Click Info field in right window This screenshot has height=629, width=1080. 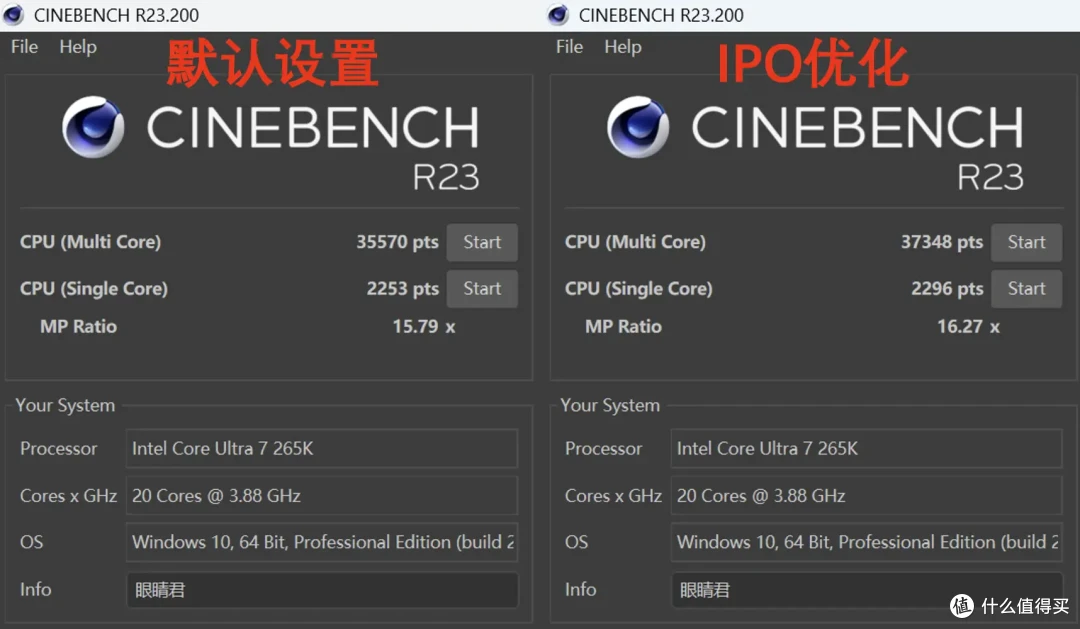click(x=866, y=590)
